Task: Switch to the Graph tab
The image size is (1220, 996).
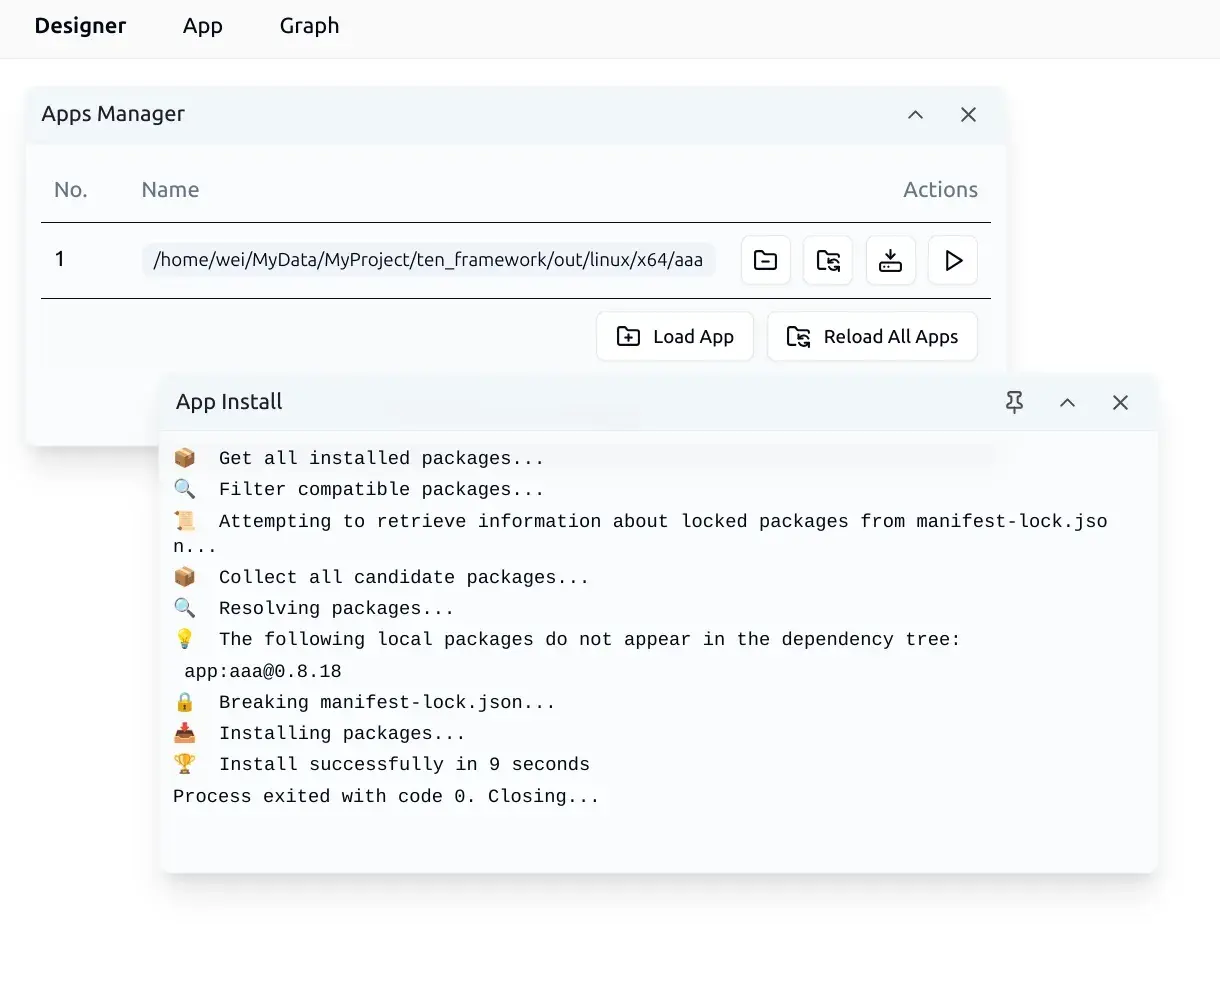Action: pyautogui.click(x=308, y=26)
